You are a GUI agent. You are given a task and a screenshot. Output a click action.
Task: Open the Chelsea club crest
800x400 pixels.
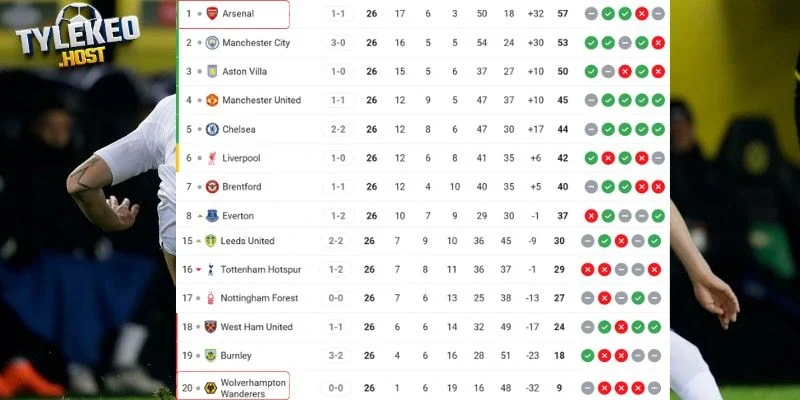[x=212, y=129]
